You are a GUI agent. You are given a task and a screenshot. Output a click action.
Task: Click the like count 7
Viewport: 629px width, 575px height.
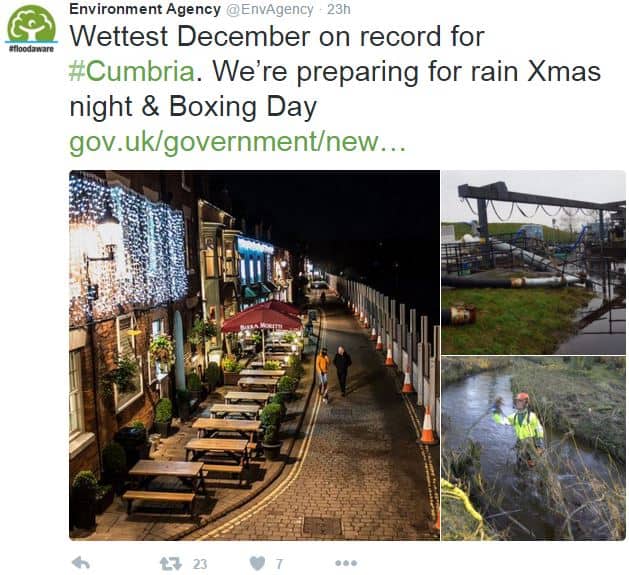click(x=279, y=564)
